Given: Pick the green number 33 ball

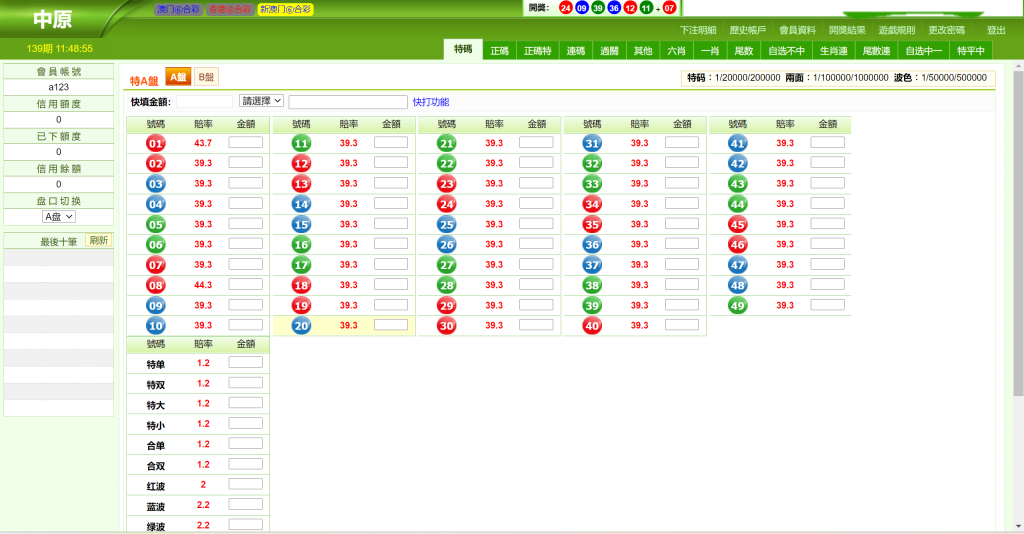Looking at the screenshot, I should click(592, 183).
